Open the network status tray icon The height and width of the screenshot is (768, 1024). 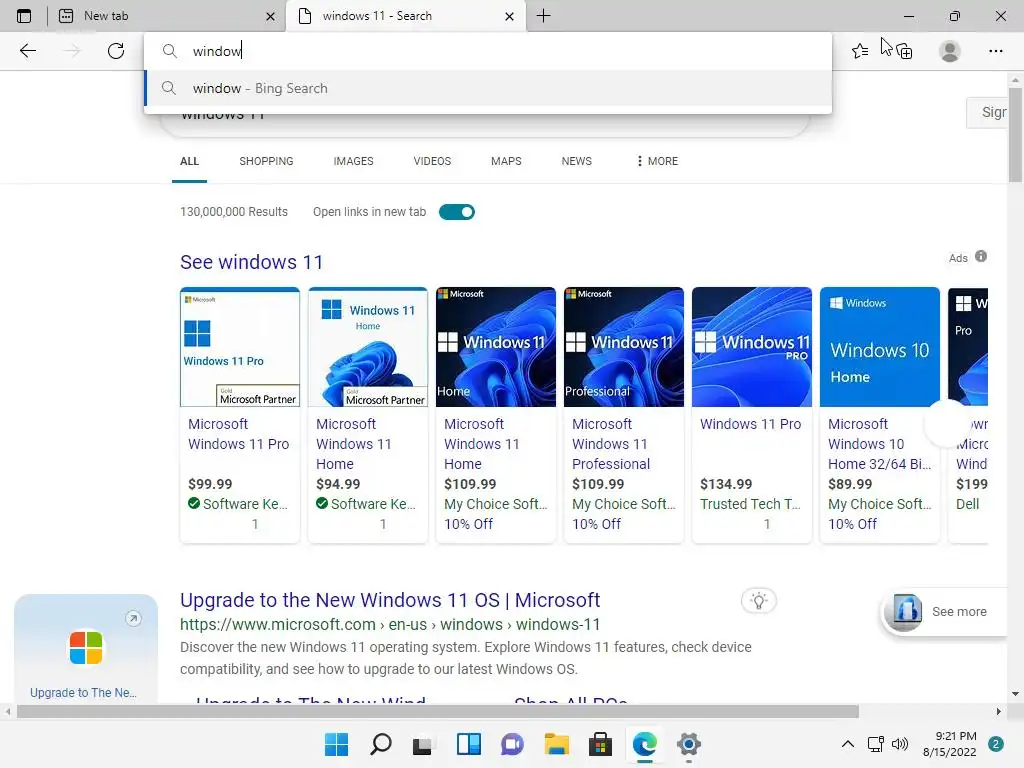point(876,744)
